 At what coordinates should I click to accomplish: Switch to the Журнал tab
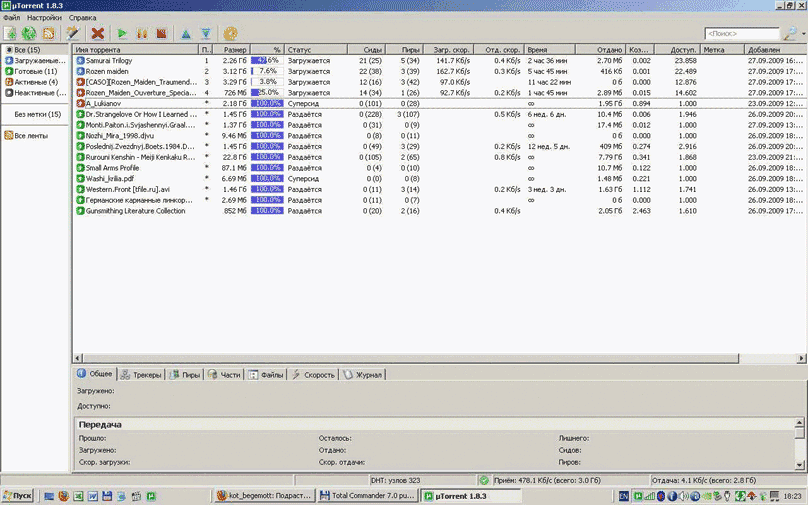pyautogui.click(x=363, y=375)
